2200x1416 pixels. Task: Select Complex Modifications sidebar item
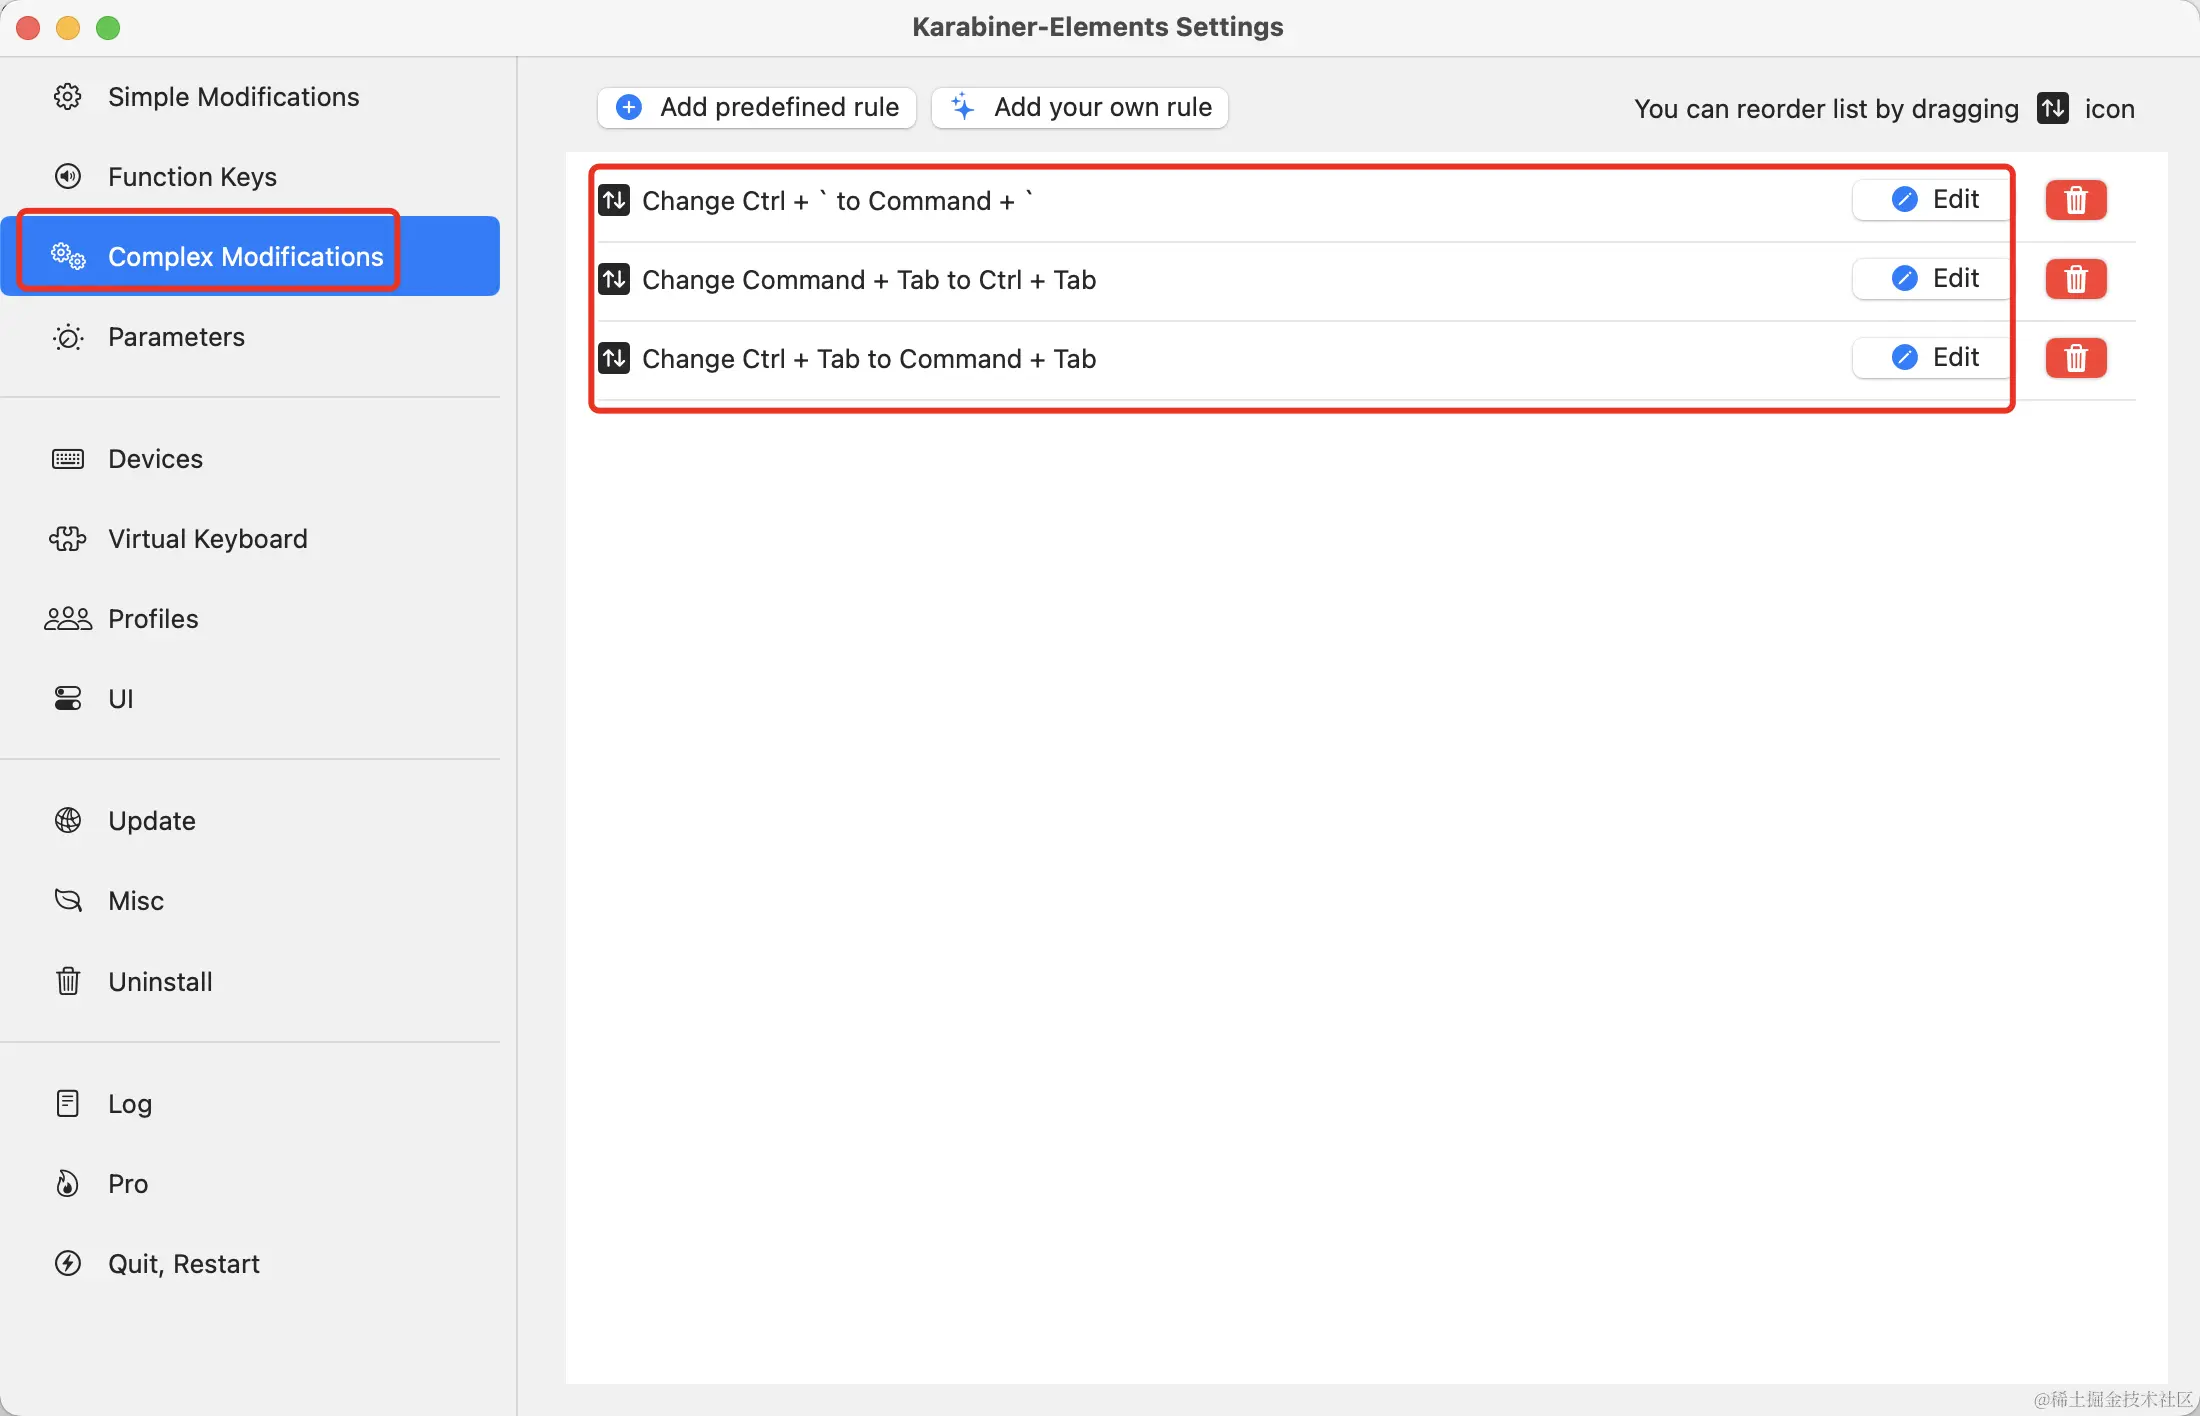(x=250, y=256)
